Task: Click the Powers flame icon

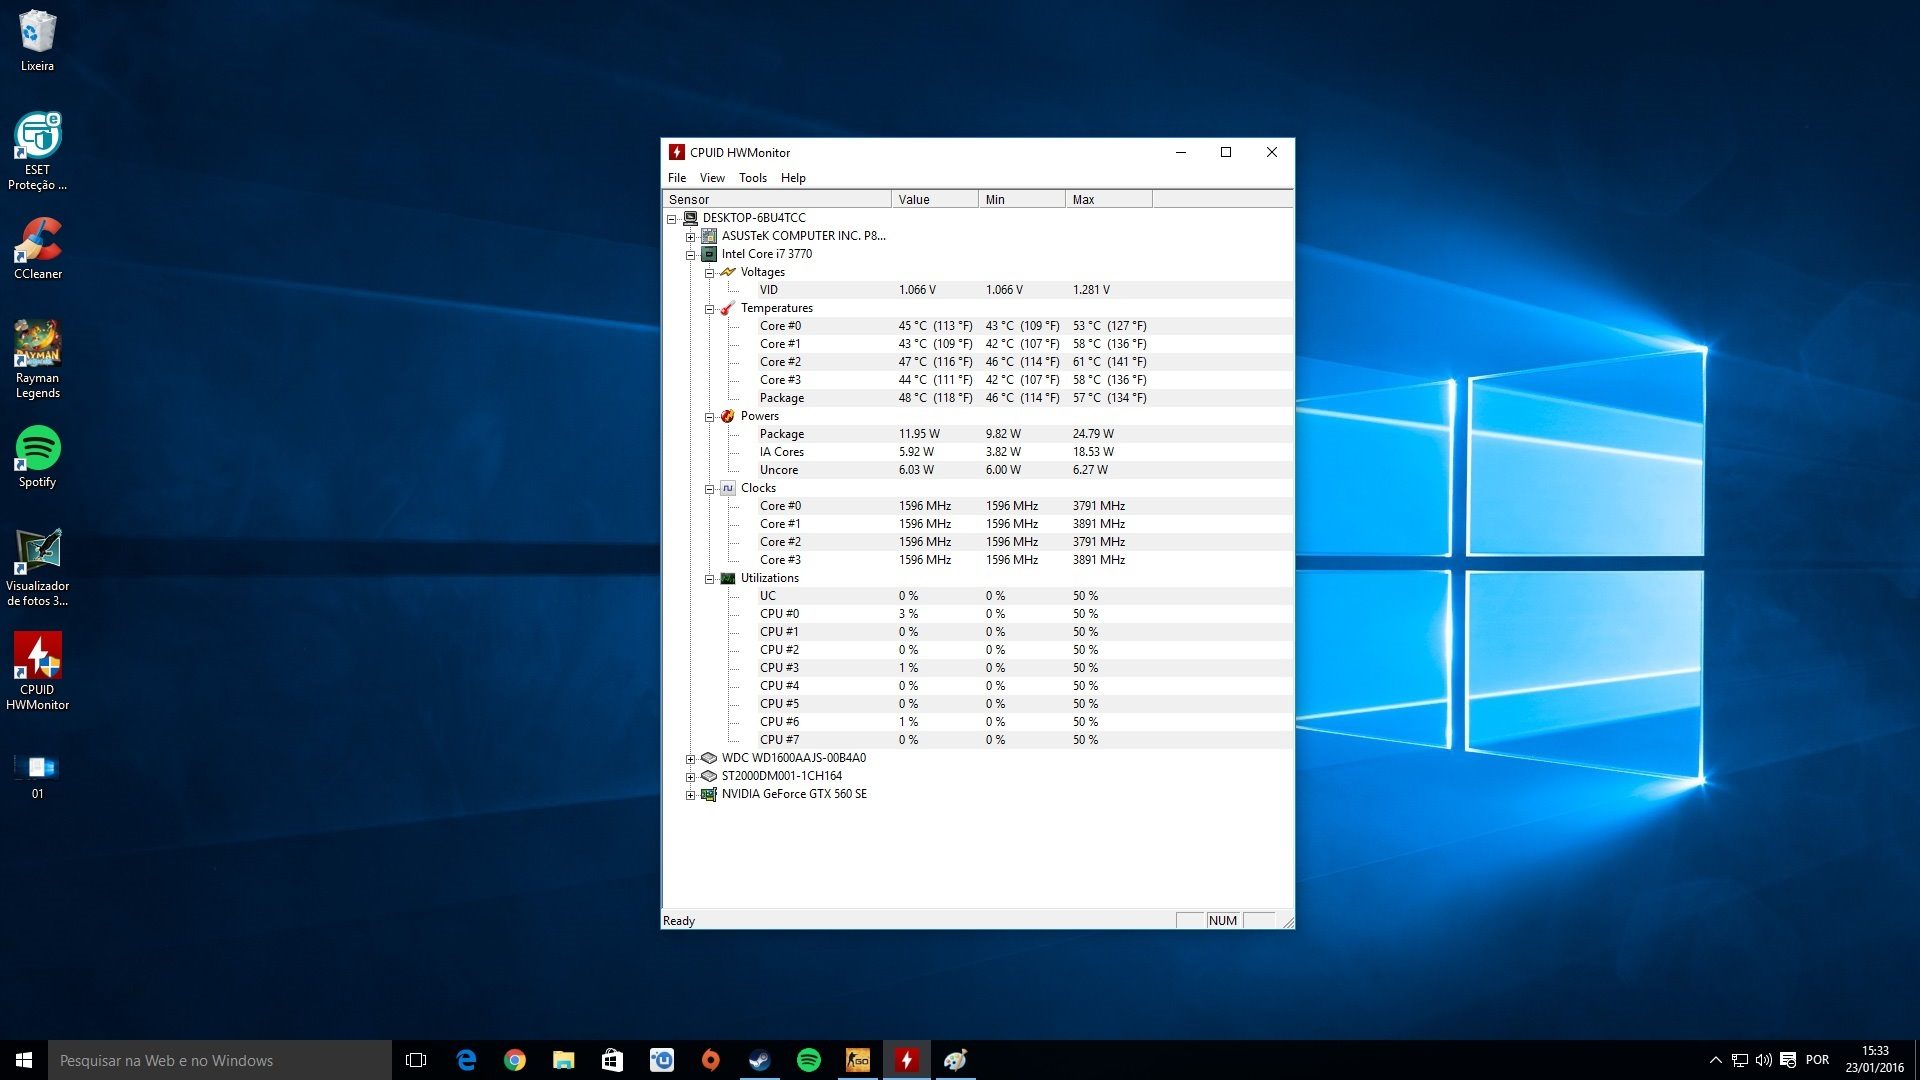Action: click(728, 416)
